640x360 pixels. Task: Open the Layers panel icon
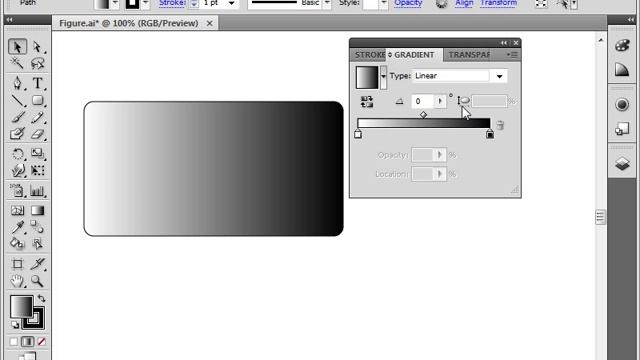pos(622,164)
